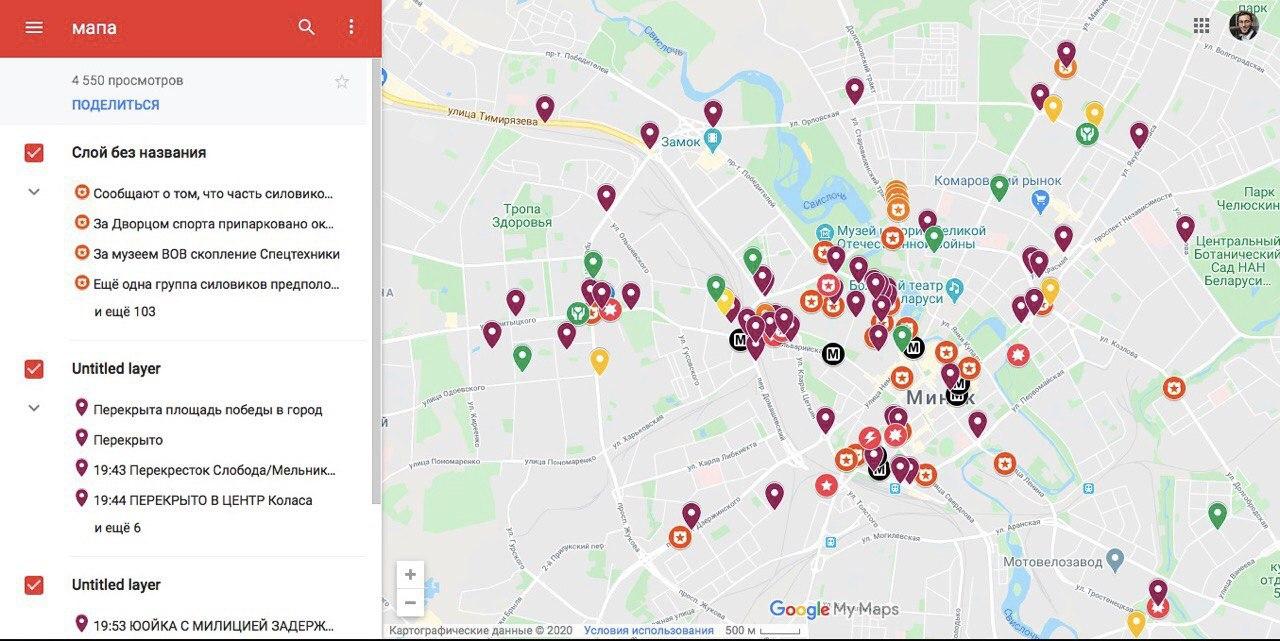Viewport: 1280px width, 641px height.
Task: Open the three-dot options menu
Action: pos(351,27)
